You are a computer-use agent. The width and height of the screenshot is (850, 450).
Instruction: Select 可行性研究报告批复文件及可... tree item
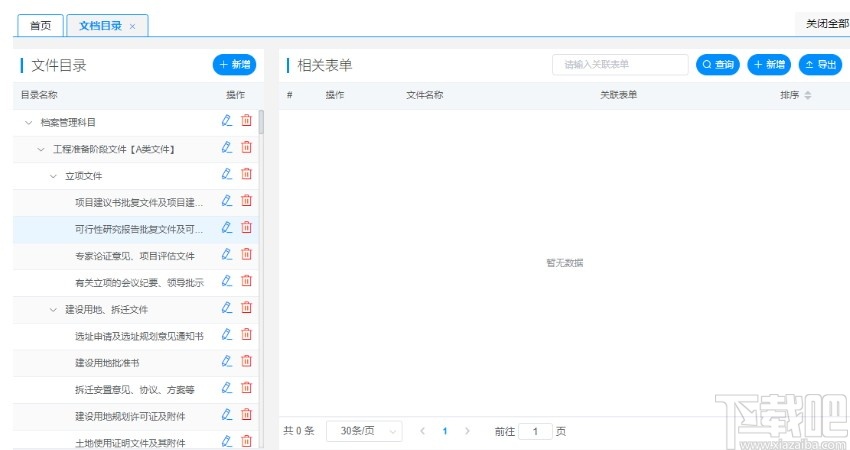[139, 229]
